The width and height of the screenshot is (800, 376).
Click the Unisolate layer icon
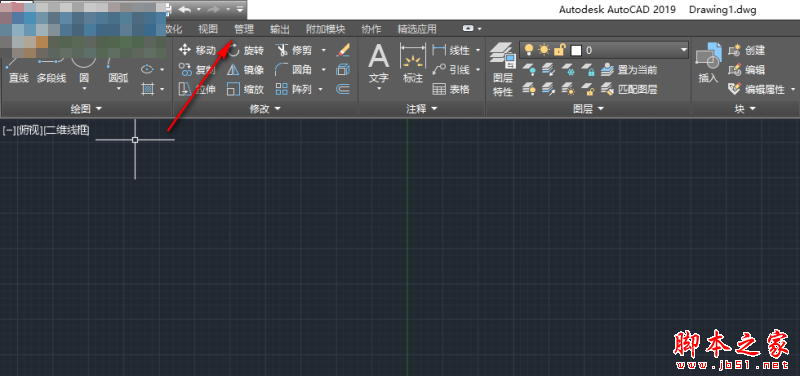click(x=549, y=89)
